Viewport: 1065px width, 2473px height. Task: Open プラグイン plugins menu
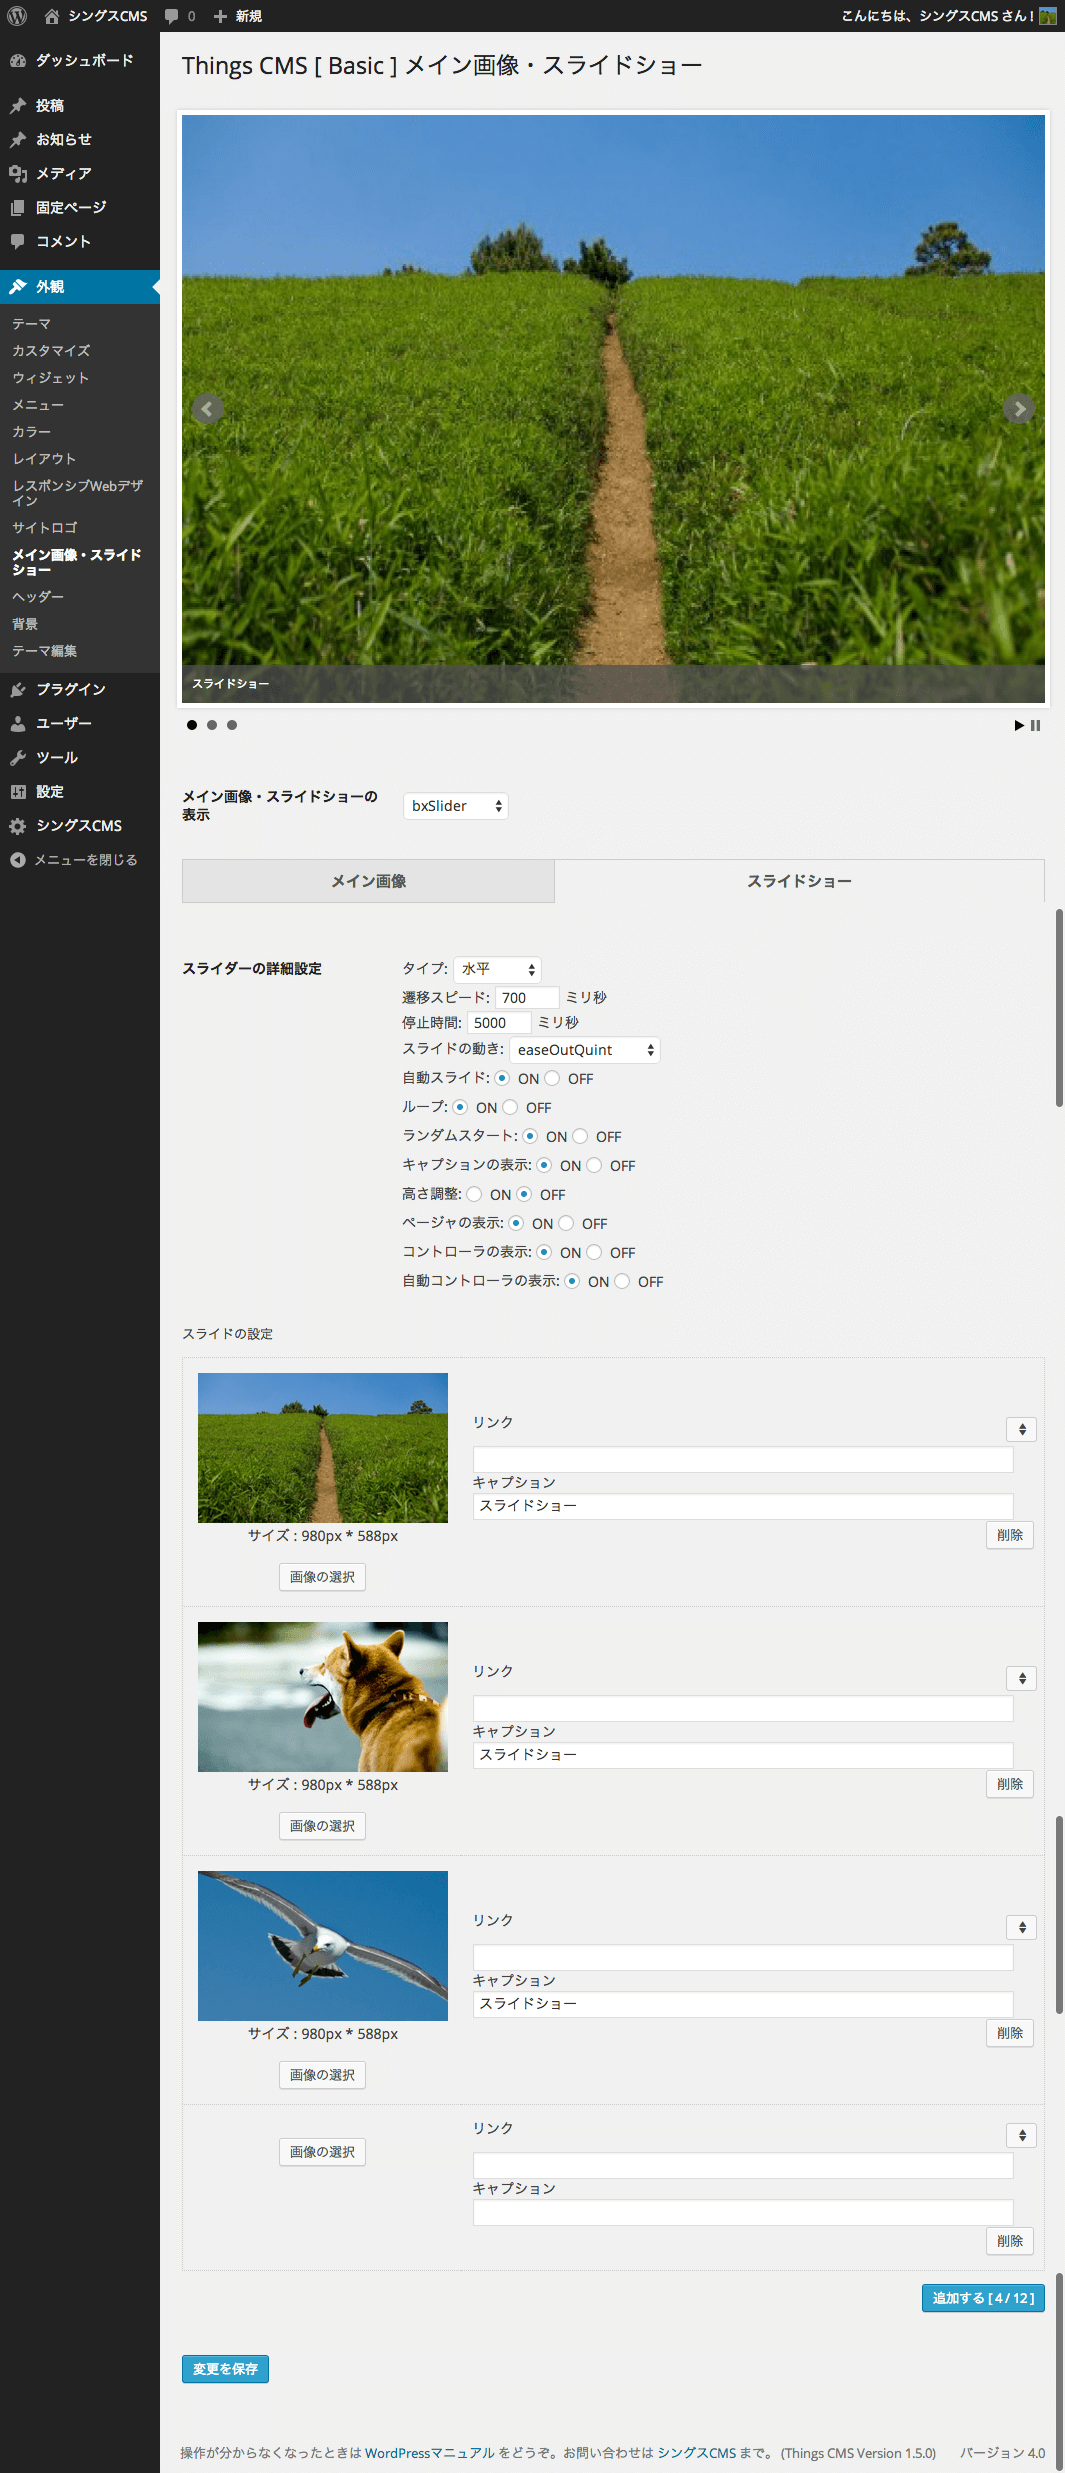point(80,689)
